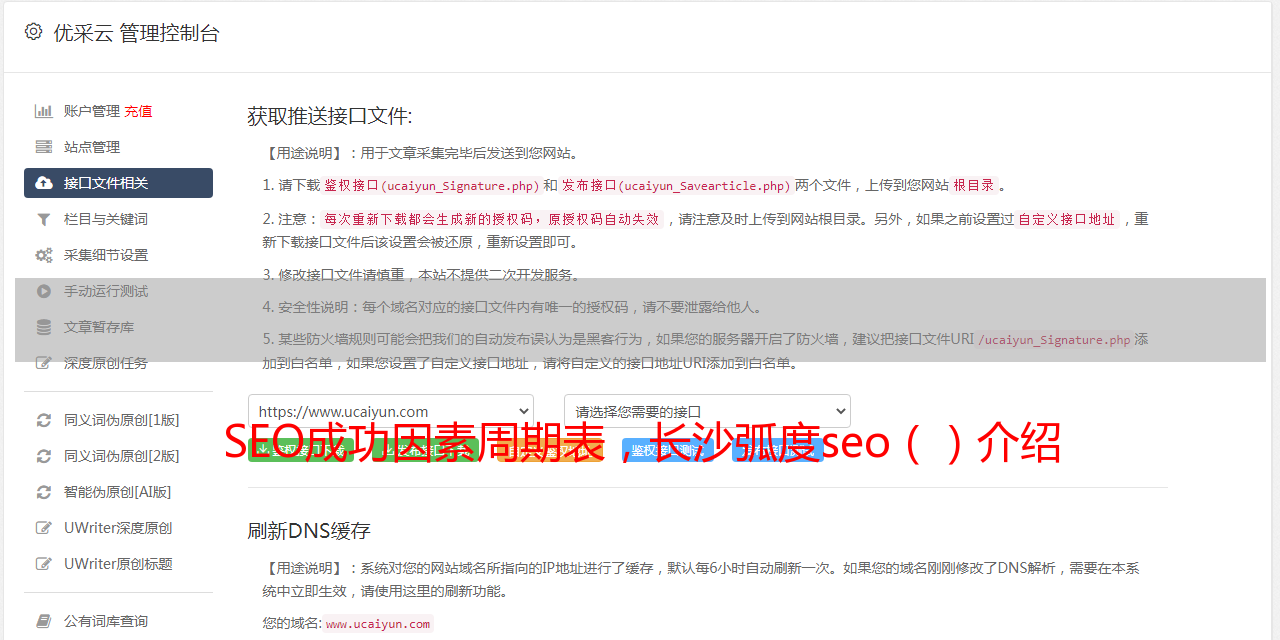The height and width of the screenshot is (640, 1280).
Task: Click the refresh icon beside 同义词伪原创[1版]
Action: point(44,420)
